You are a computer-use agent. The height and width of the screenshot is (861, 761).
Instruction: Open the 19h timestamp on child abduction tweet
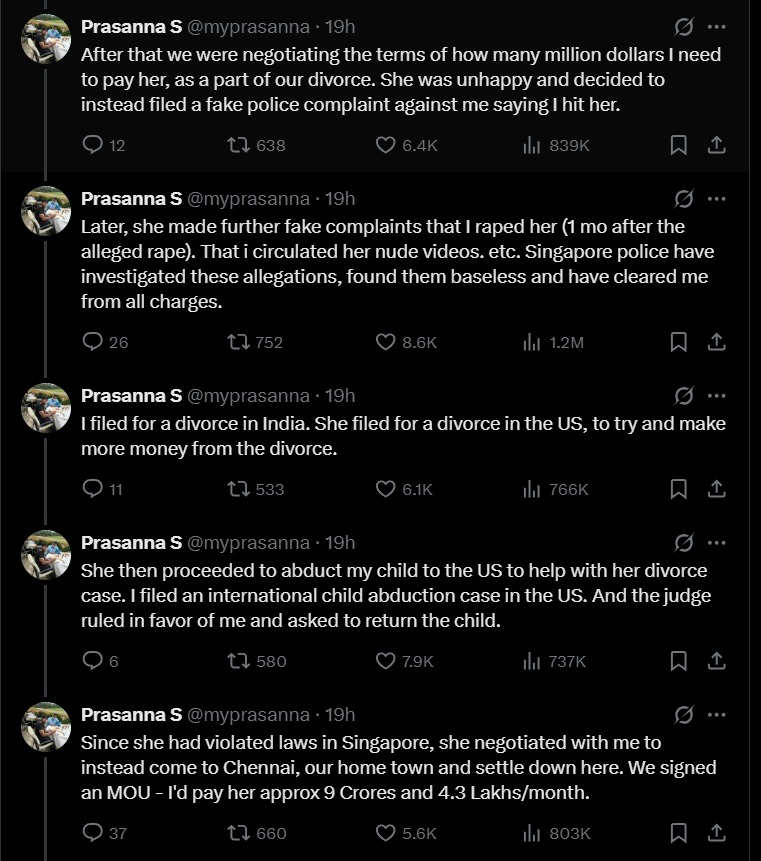click(x=341, y=543)
